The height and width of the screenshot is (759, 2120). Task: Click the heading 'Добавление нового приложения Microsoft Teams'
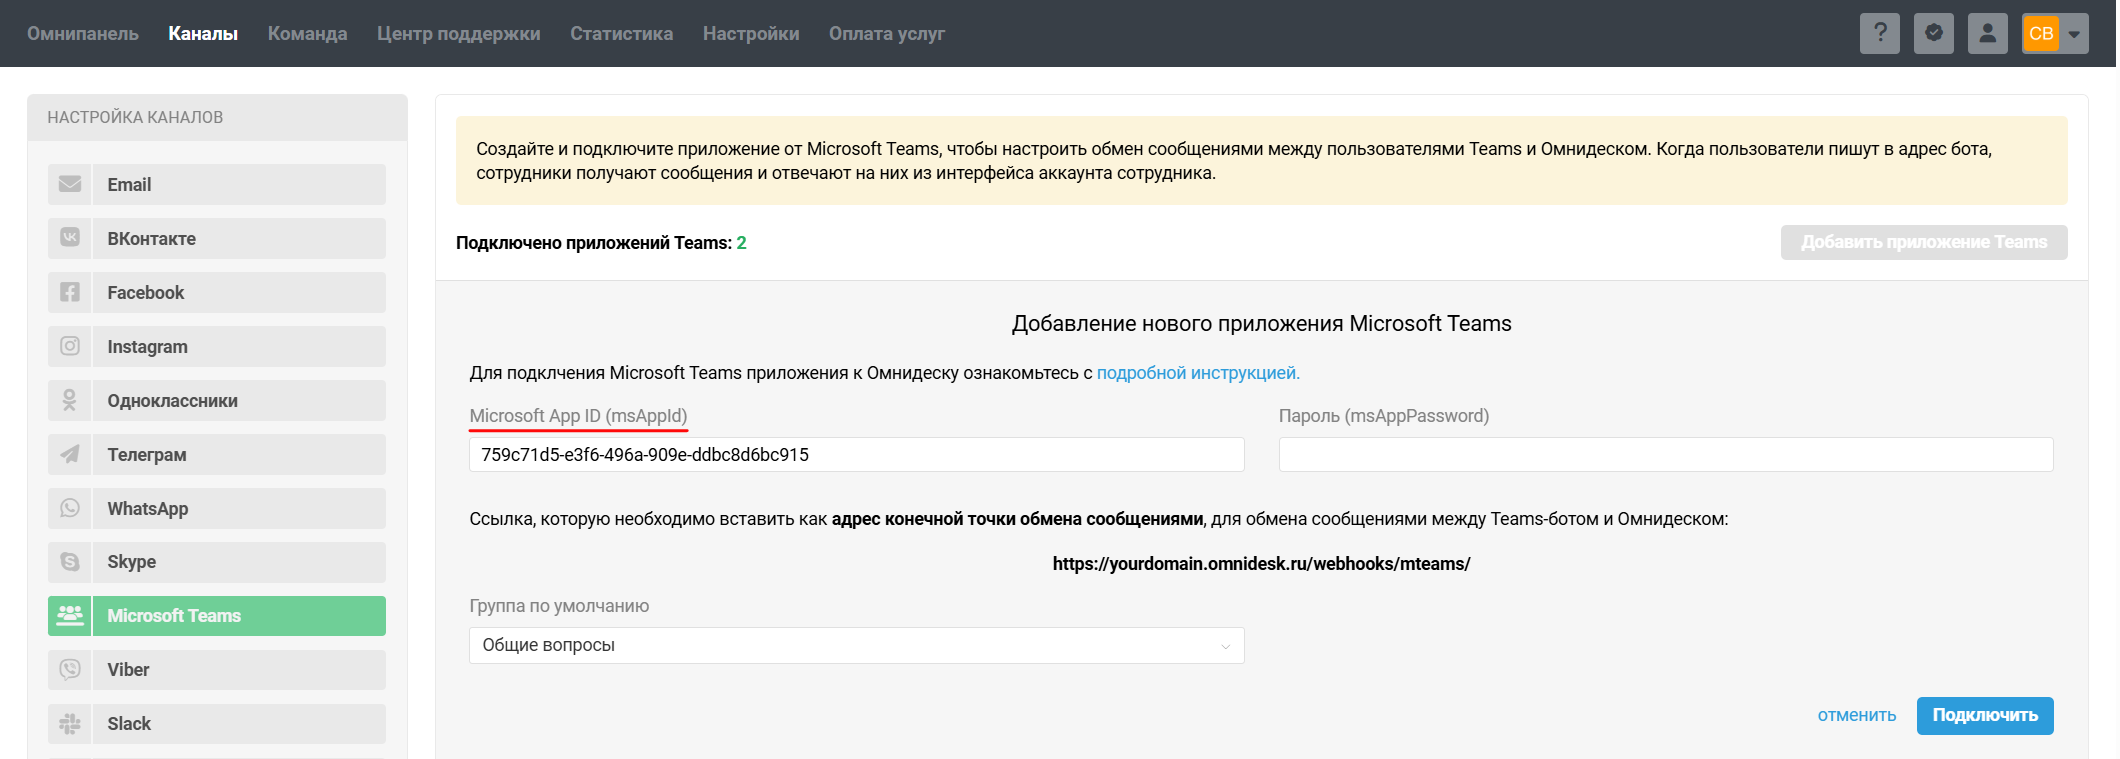click(x=1261, y=323)
